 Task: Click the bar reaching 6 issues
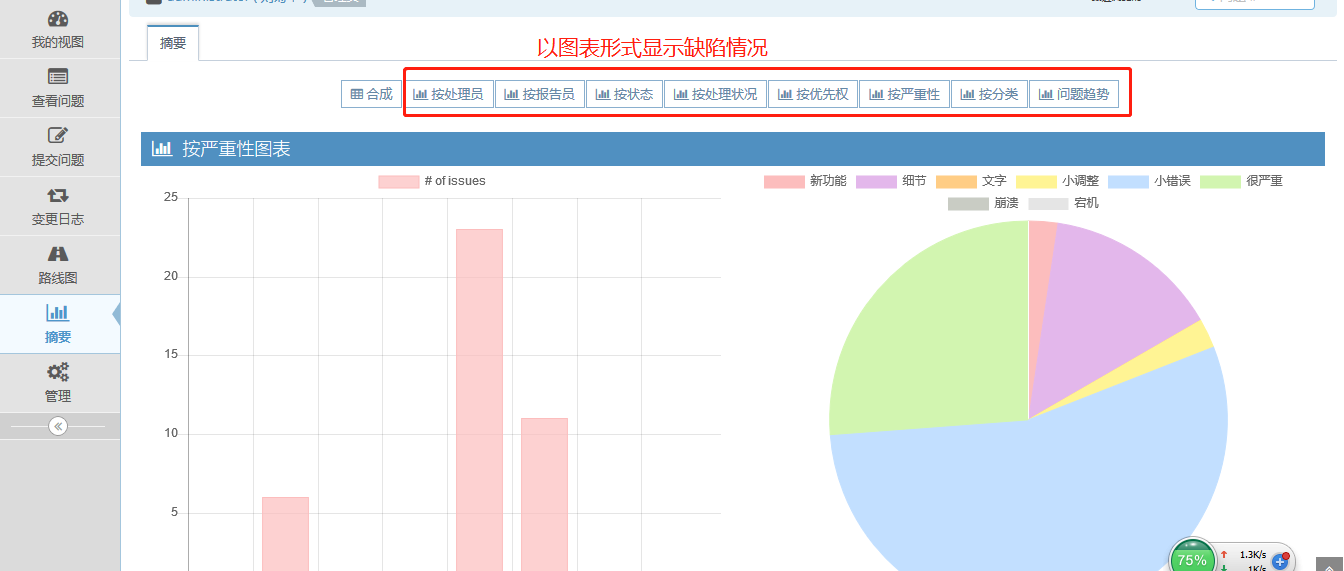[285, 534]
